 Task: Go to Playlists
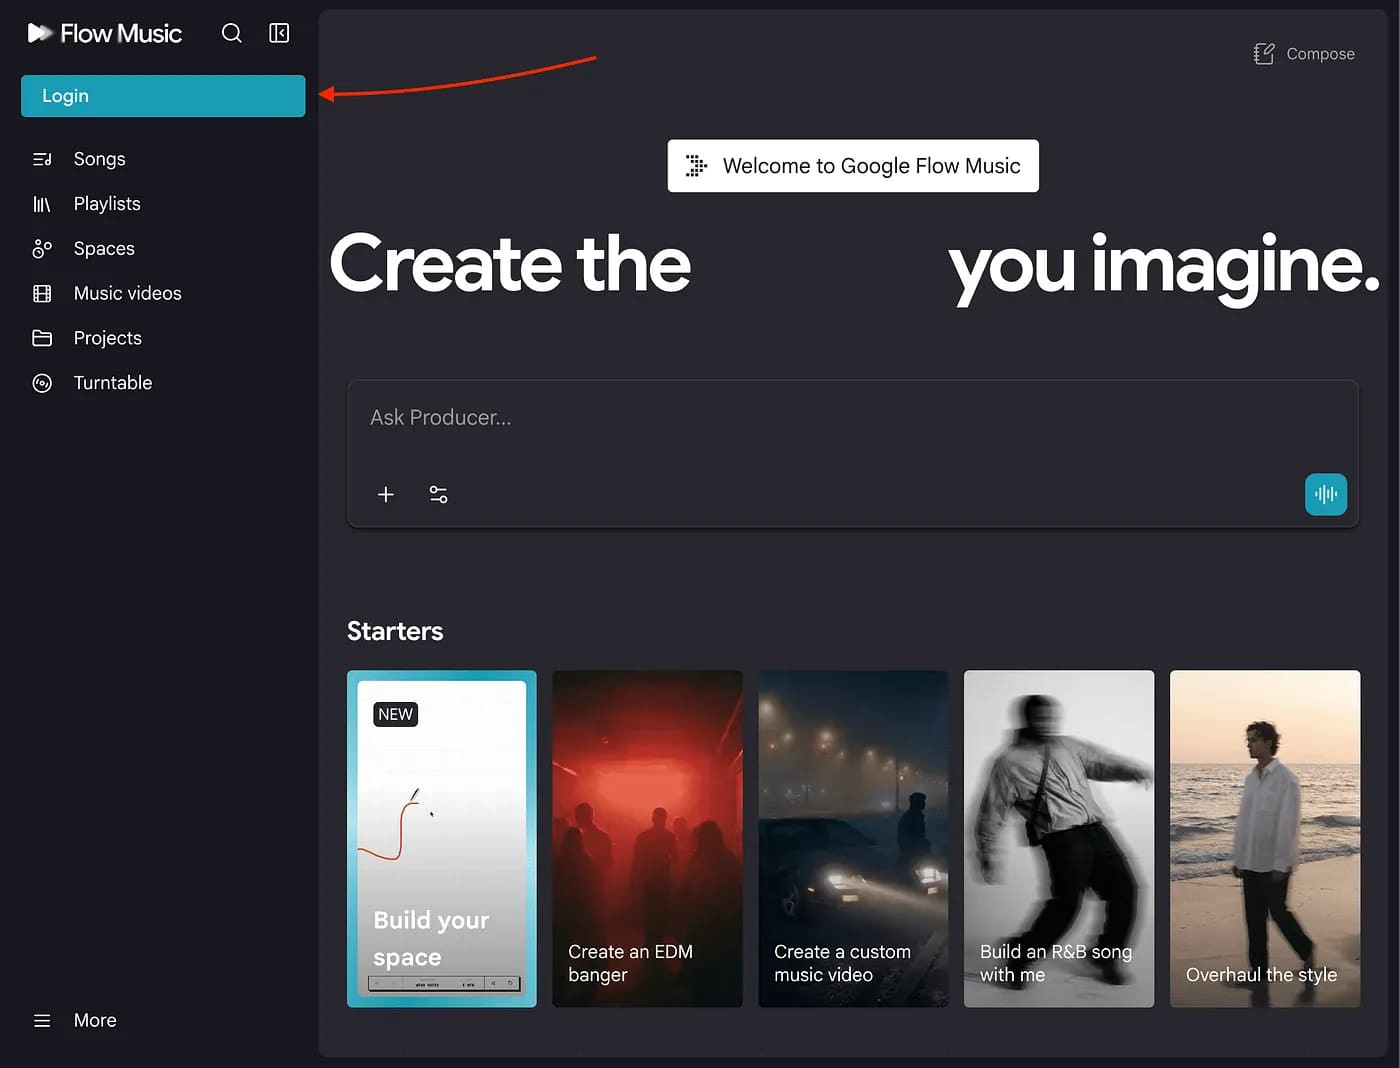coord(107,204)
